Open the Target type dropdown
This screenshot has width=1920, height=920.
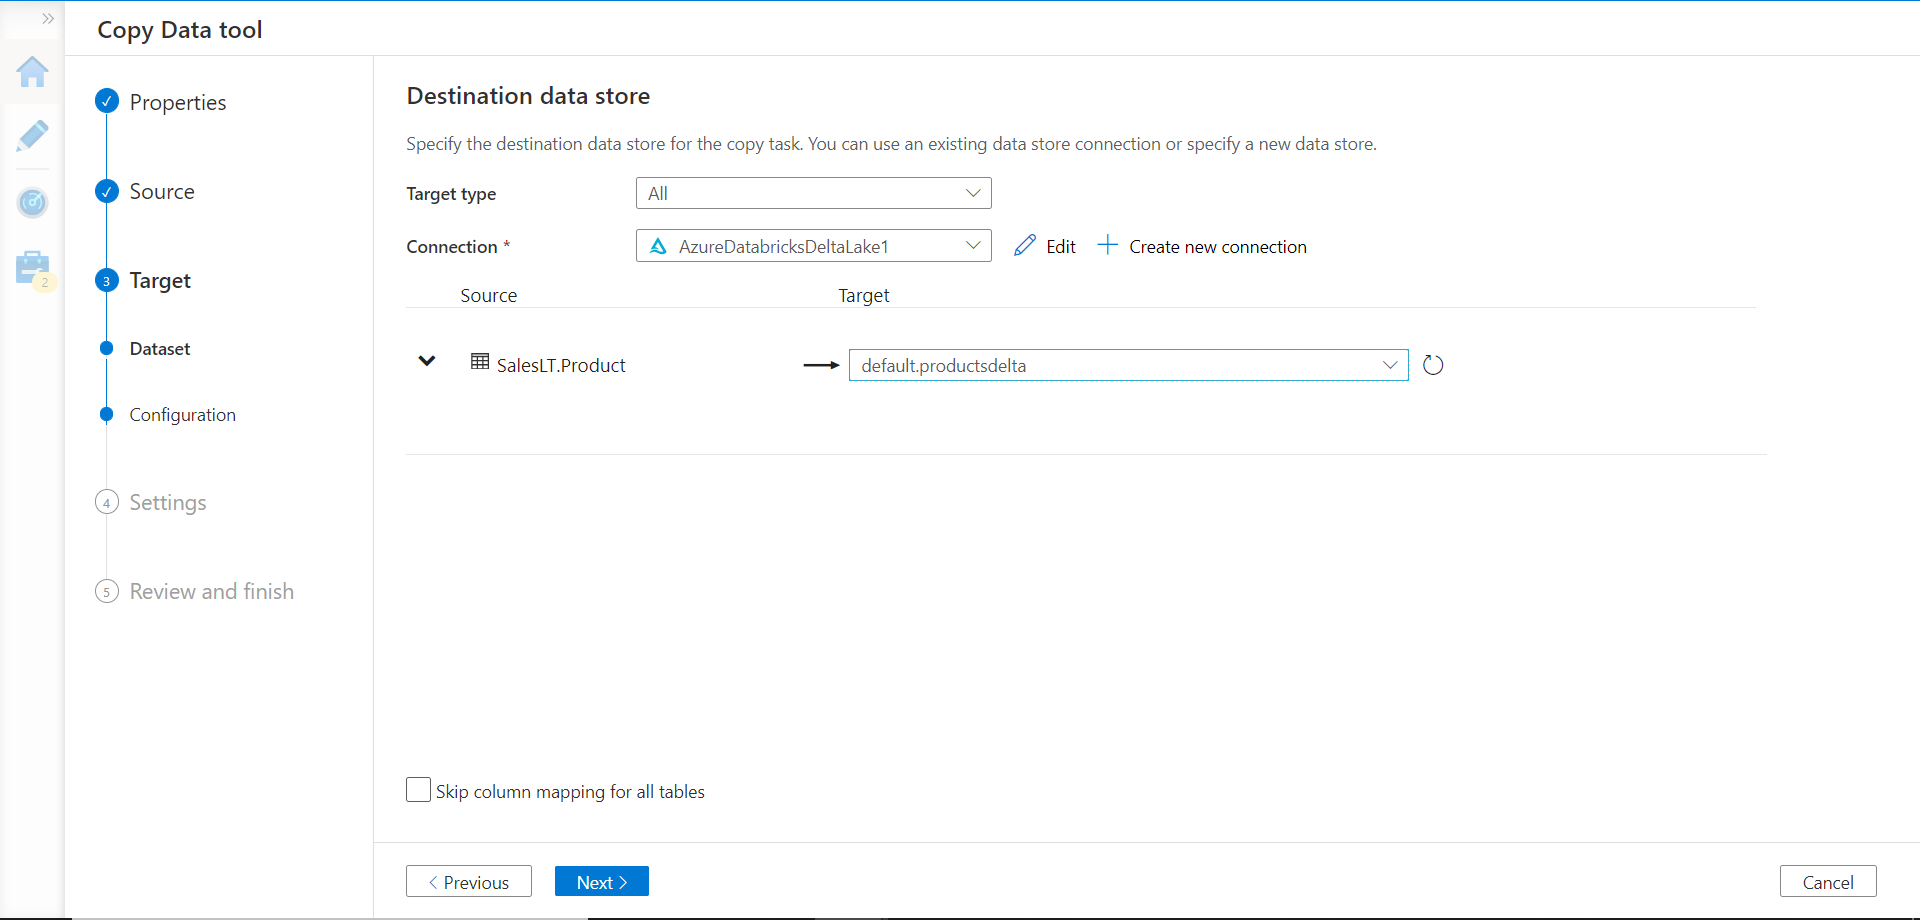[813, 193]
